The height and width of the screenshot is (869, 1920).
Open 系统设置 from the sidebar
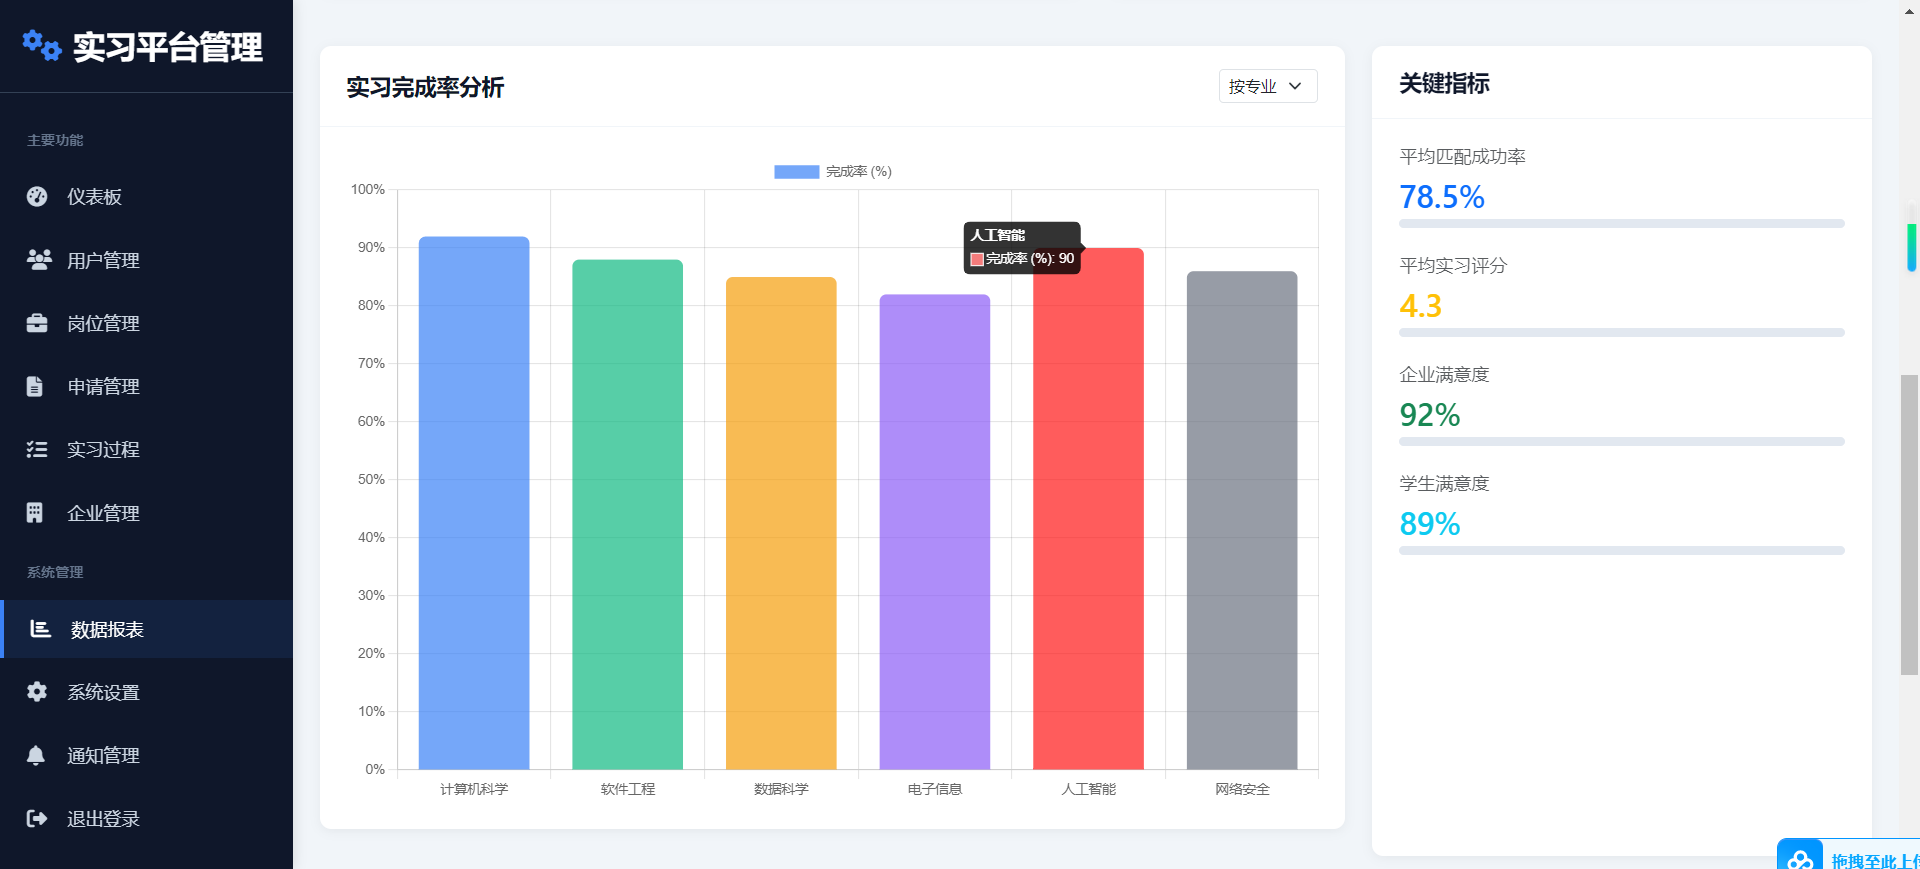[147, 692]
